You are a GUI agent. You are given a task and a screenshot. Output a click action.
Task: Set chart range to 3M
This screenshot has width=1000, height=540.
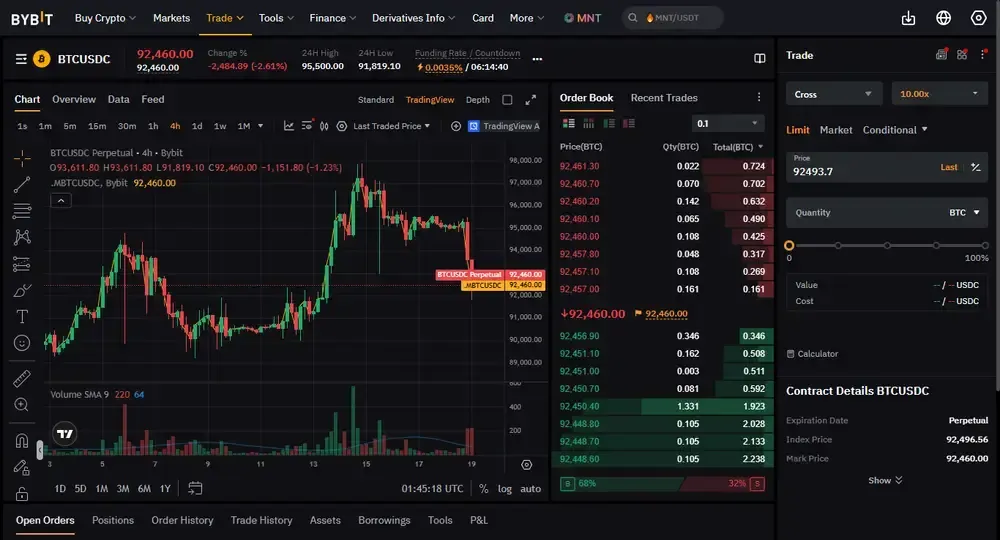coord(122,488)
